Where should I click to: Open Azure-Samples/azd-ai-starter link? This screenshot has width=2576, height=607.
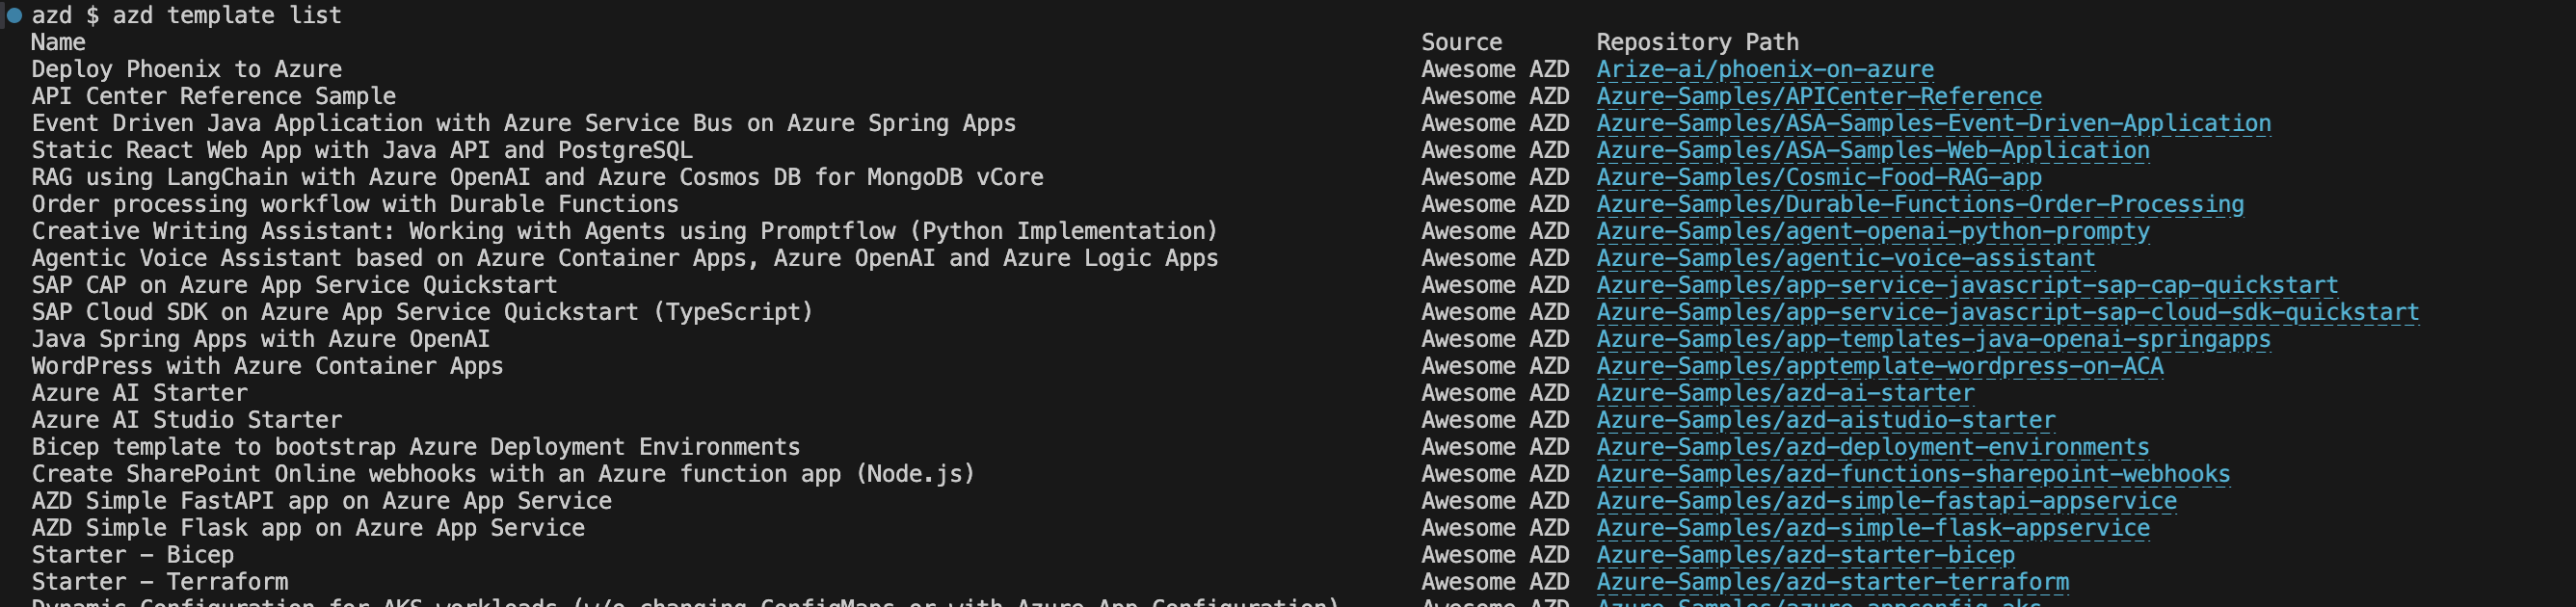pos(1785,393)
